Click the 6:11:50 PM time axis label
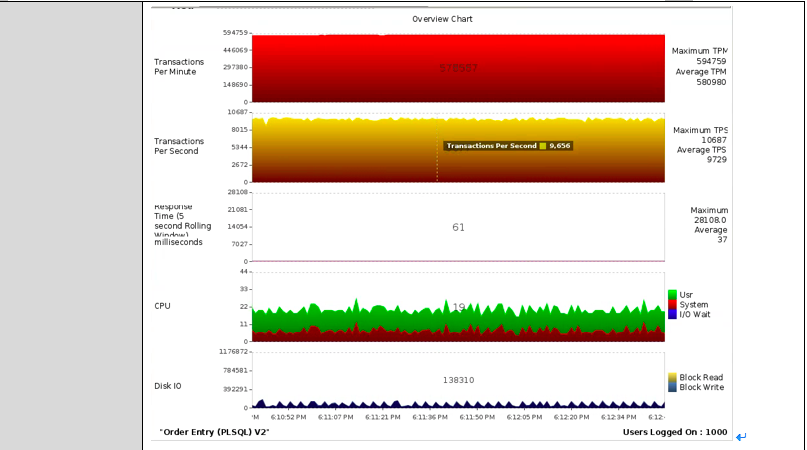 point(477,417)
